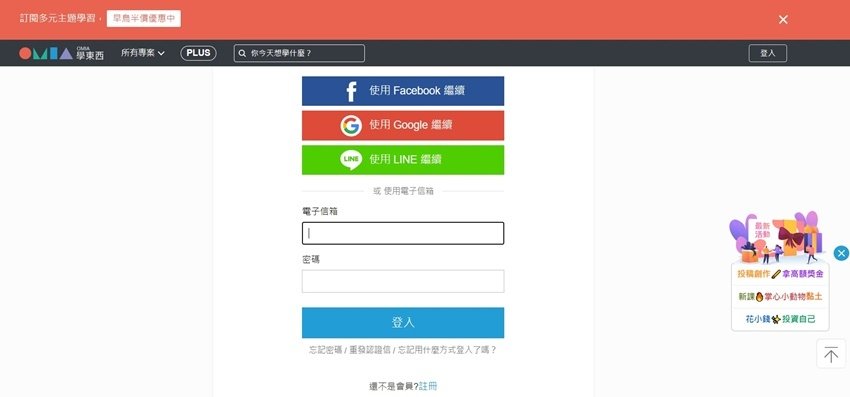Screen dimensions: 850x397
Task: Click the 電子信箱 input field
Action: (403, 233)
